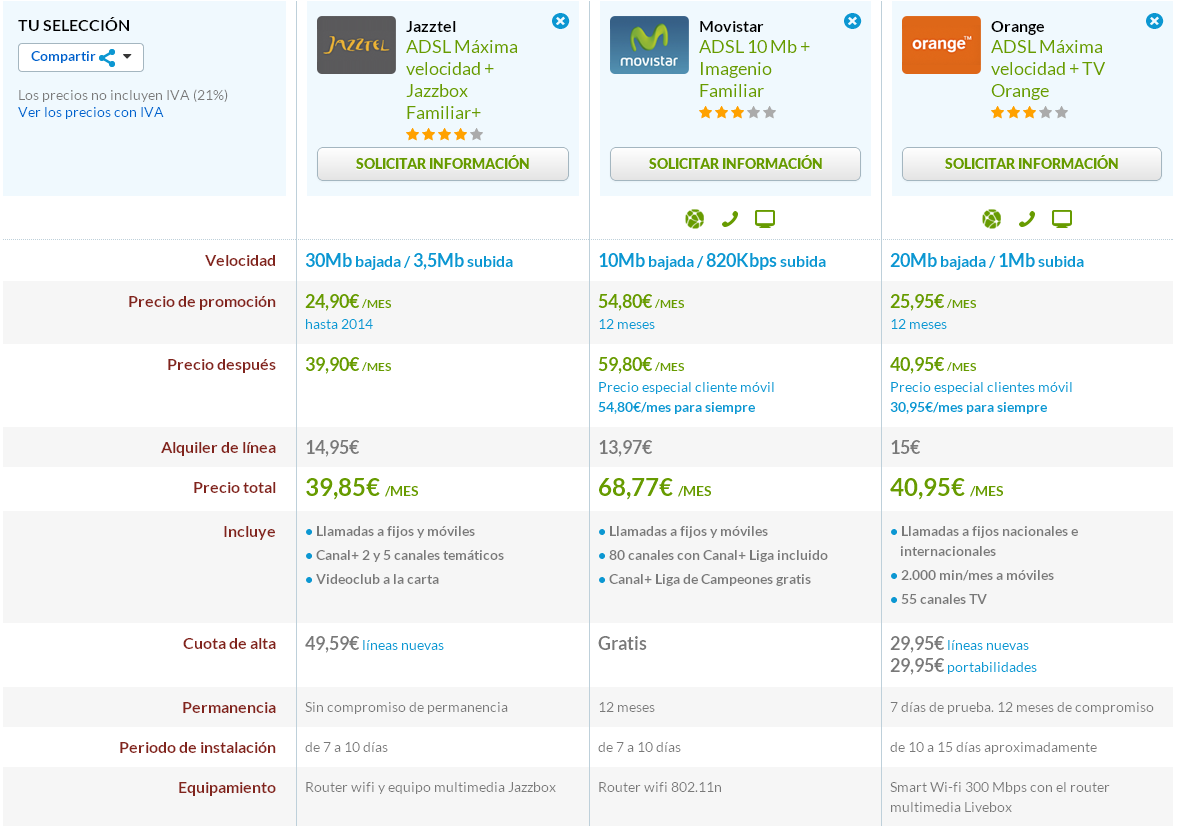Select Movistar 'Gratis' signup fee
The width and height of the screenshot is (1177, 826).
(622, 644)
